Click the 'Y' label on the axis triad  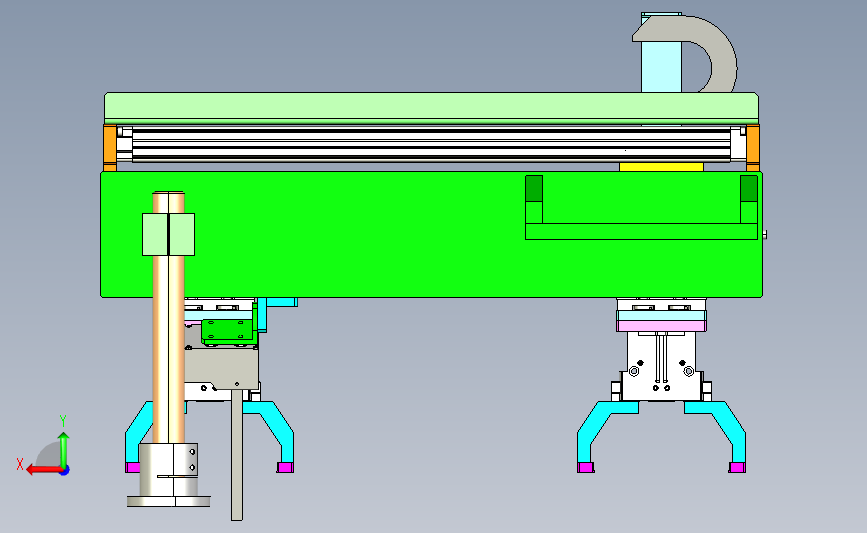63,421
